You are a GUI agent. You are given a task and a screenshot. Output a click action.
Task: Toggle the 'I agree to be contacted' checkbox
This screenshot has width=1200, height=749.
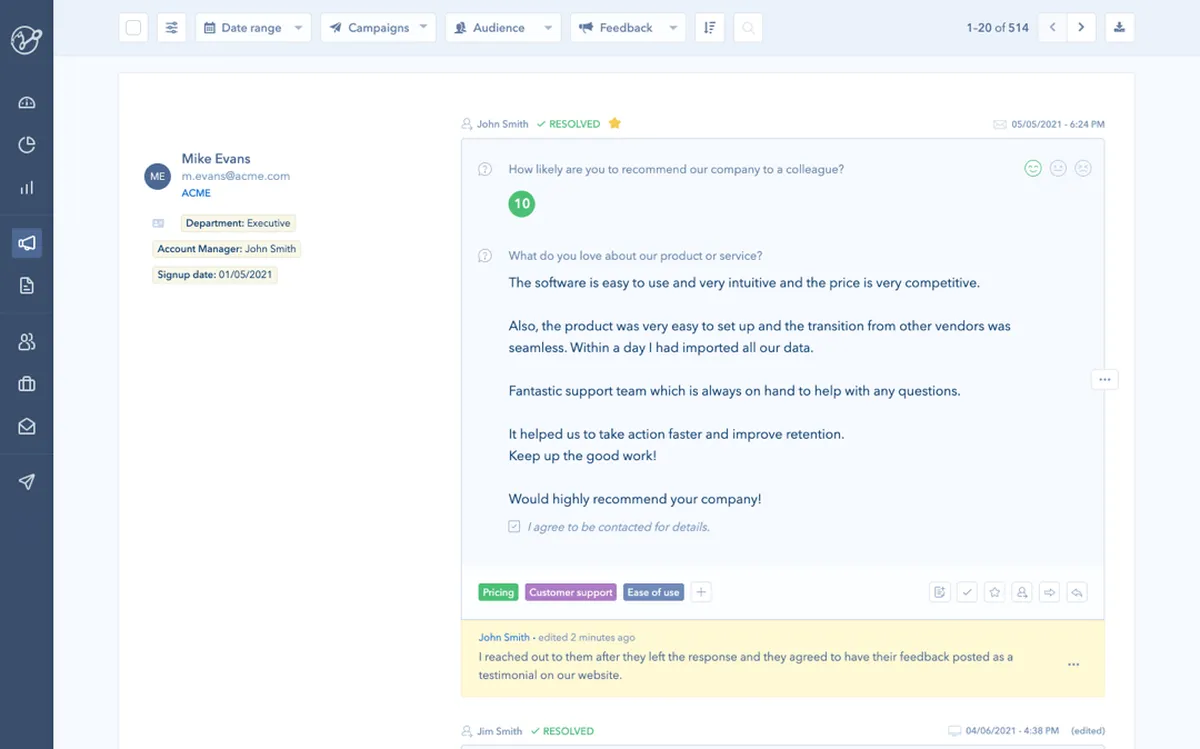pyautogui.click(x=514, y=527)
